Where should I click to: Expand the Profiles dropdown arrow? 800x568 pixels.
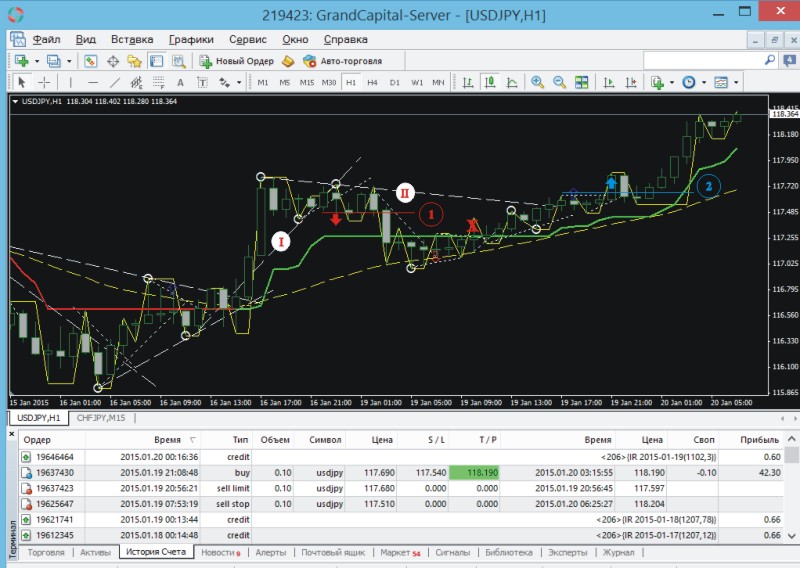(69, 61)
